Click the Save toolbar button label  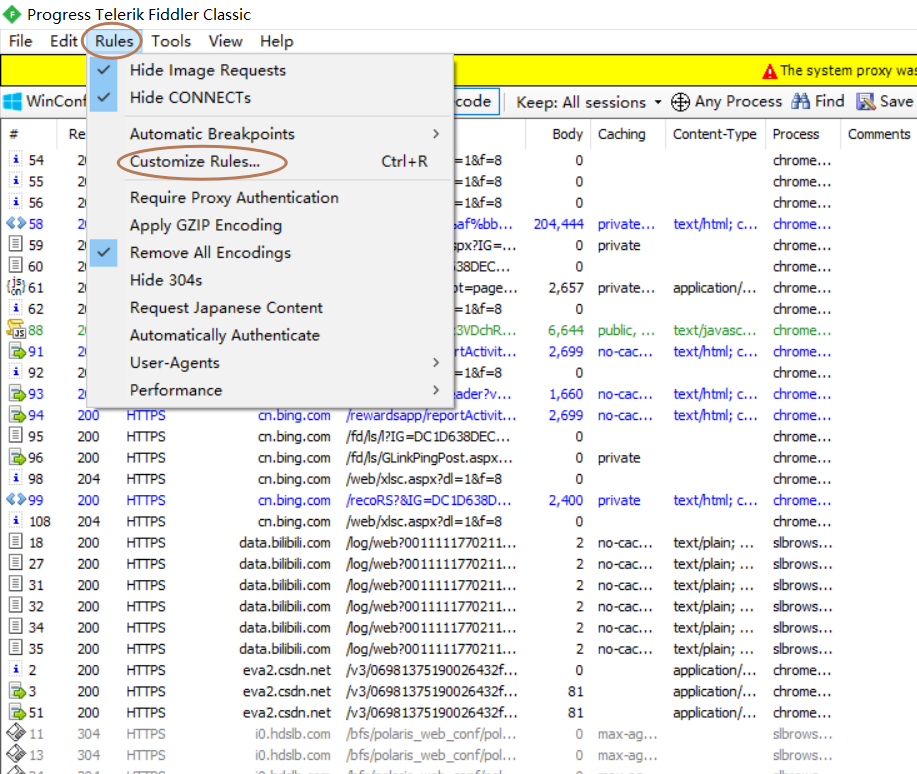coord(896,101)
